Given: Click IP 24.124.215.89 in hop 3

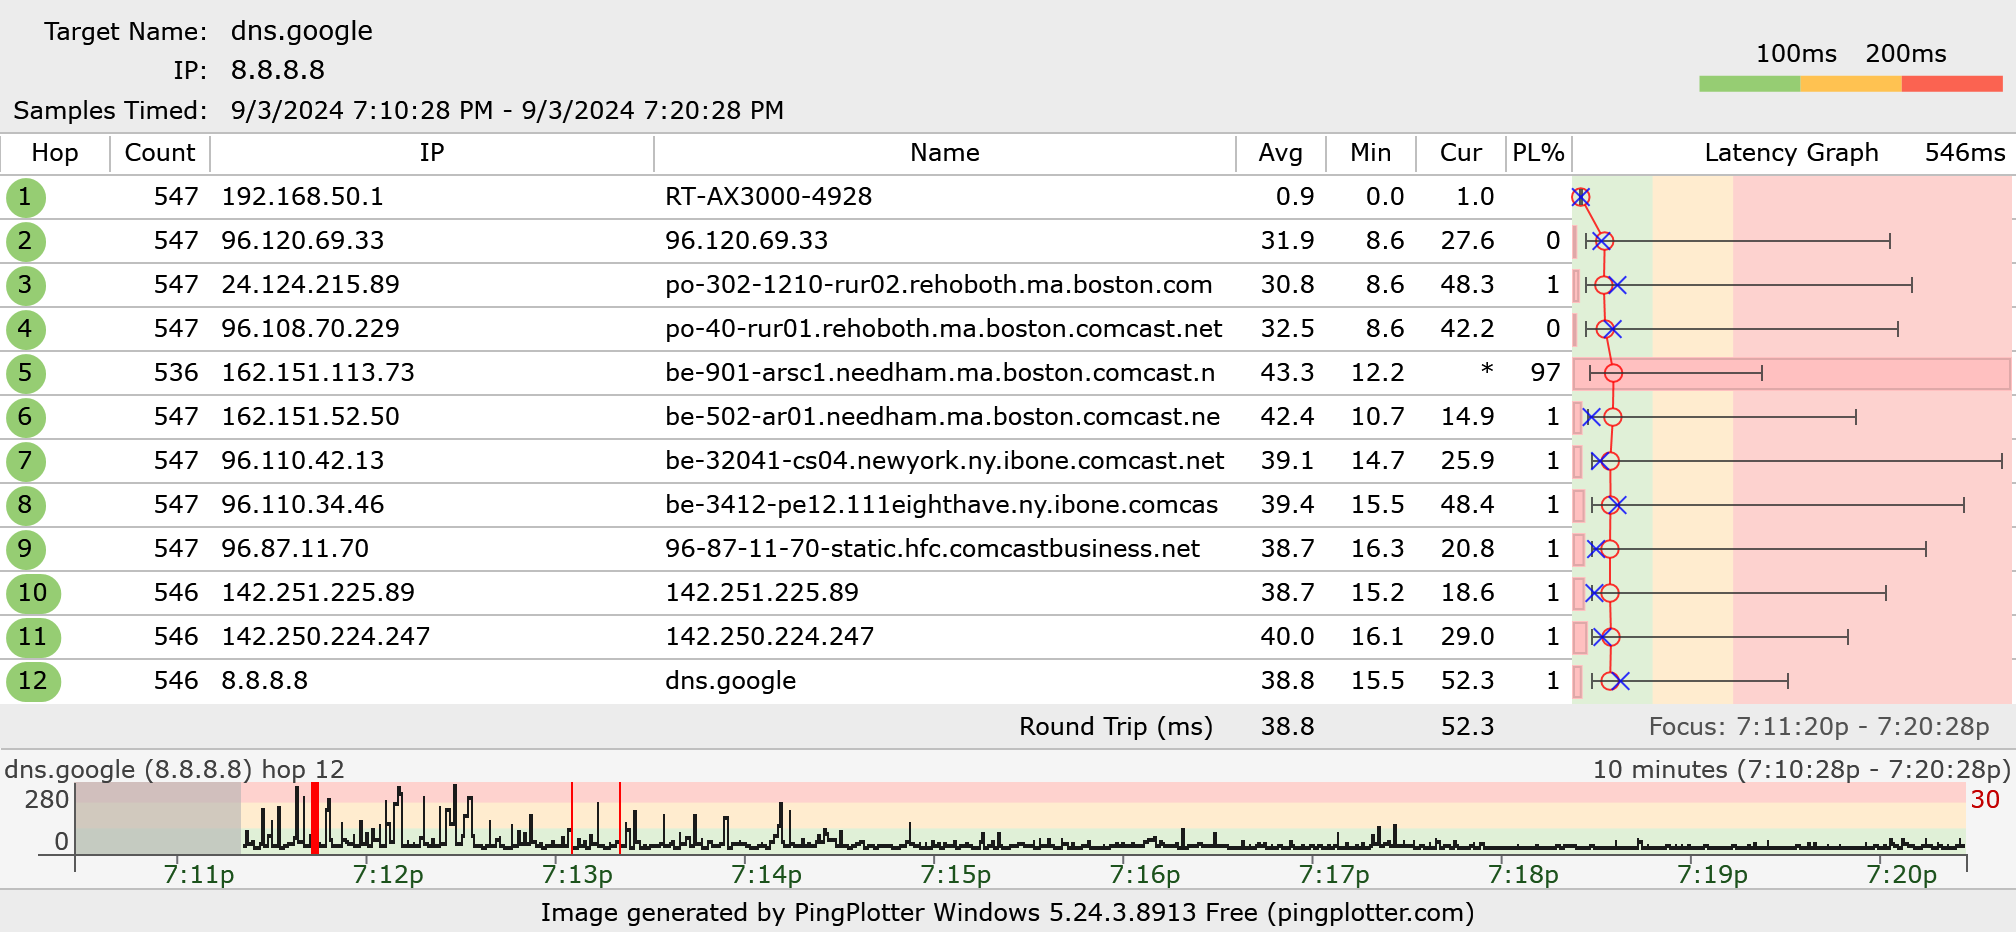Looking at the screenshot, I should (311, 285).
